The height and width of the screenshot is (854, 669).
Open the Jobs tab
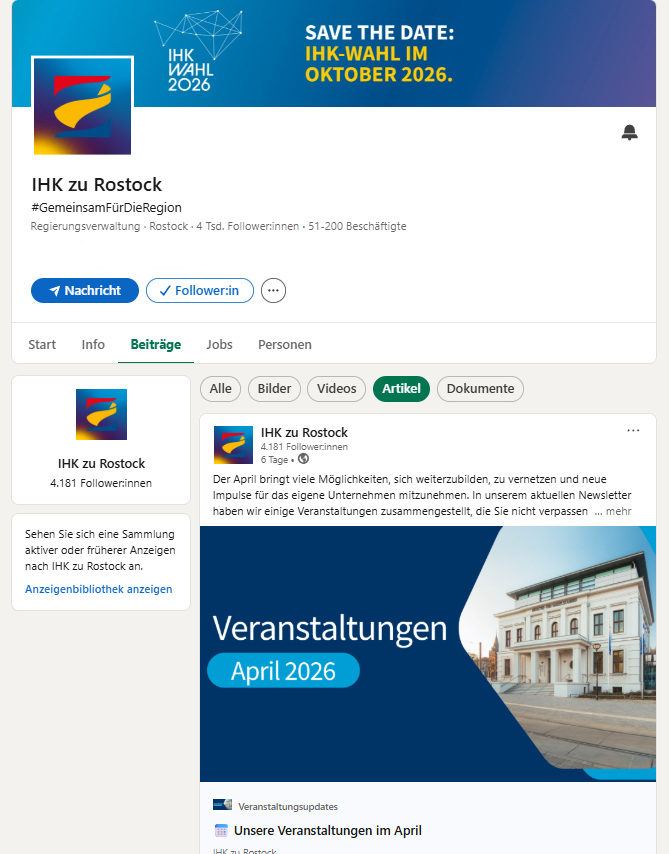tap(220, 345)
